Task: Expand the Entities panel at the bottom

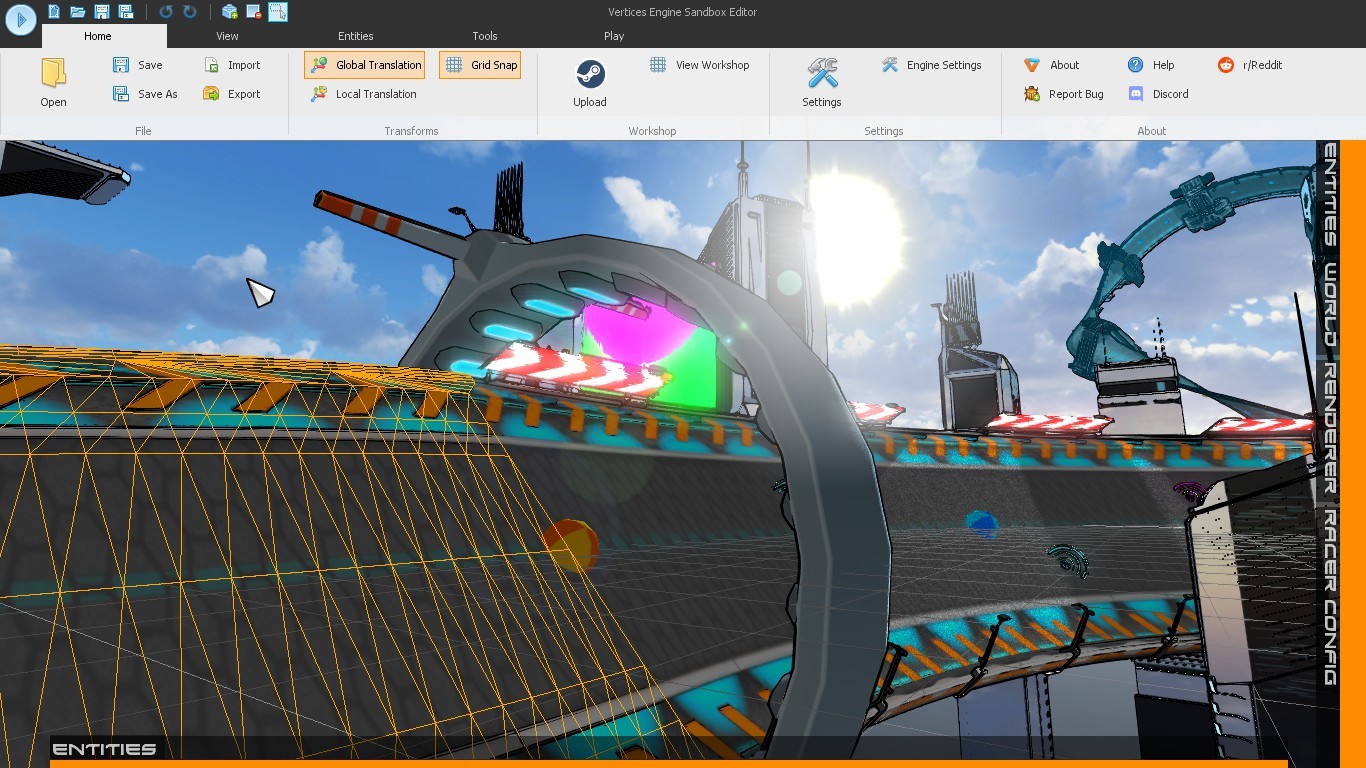Action: click(x=104, y=749)
